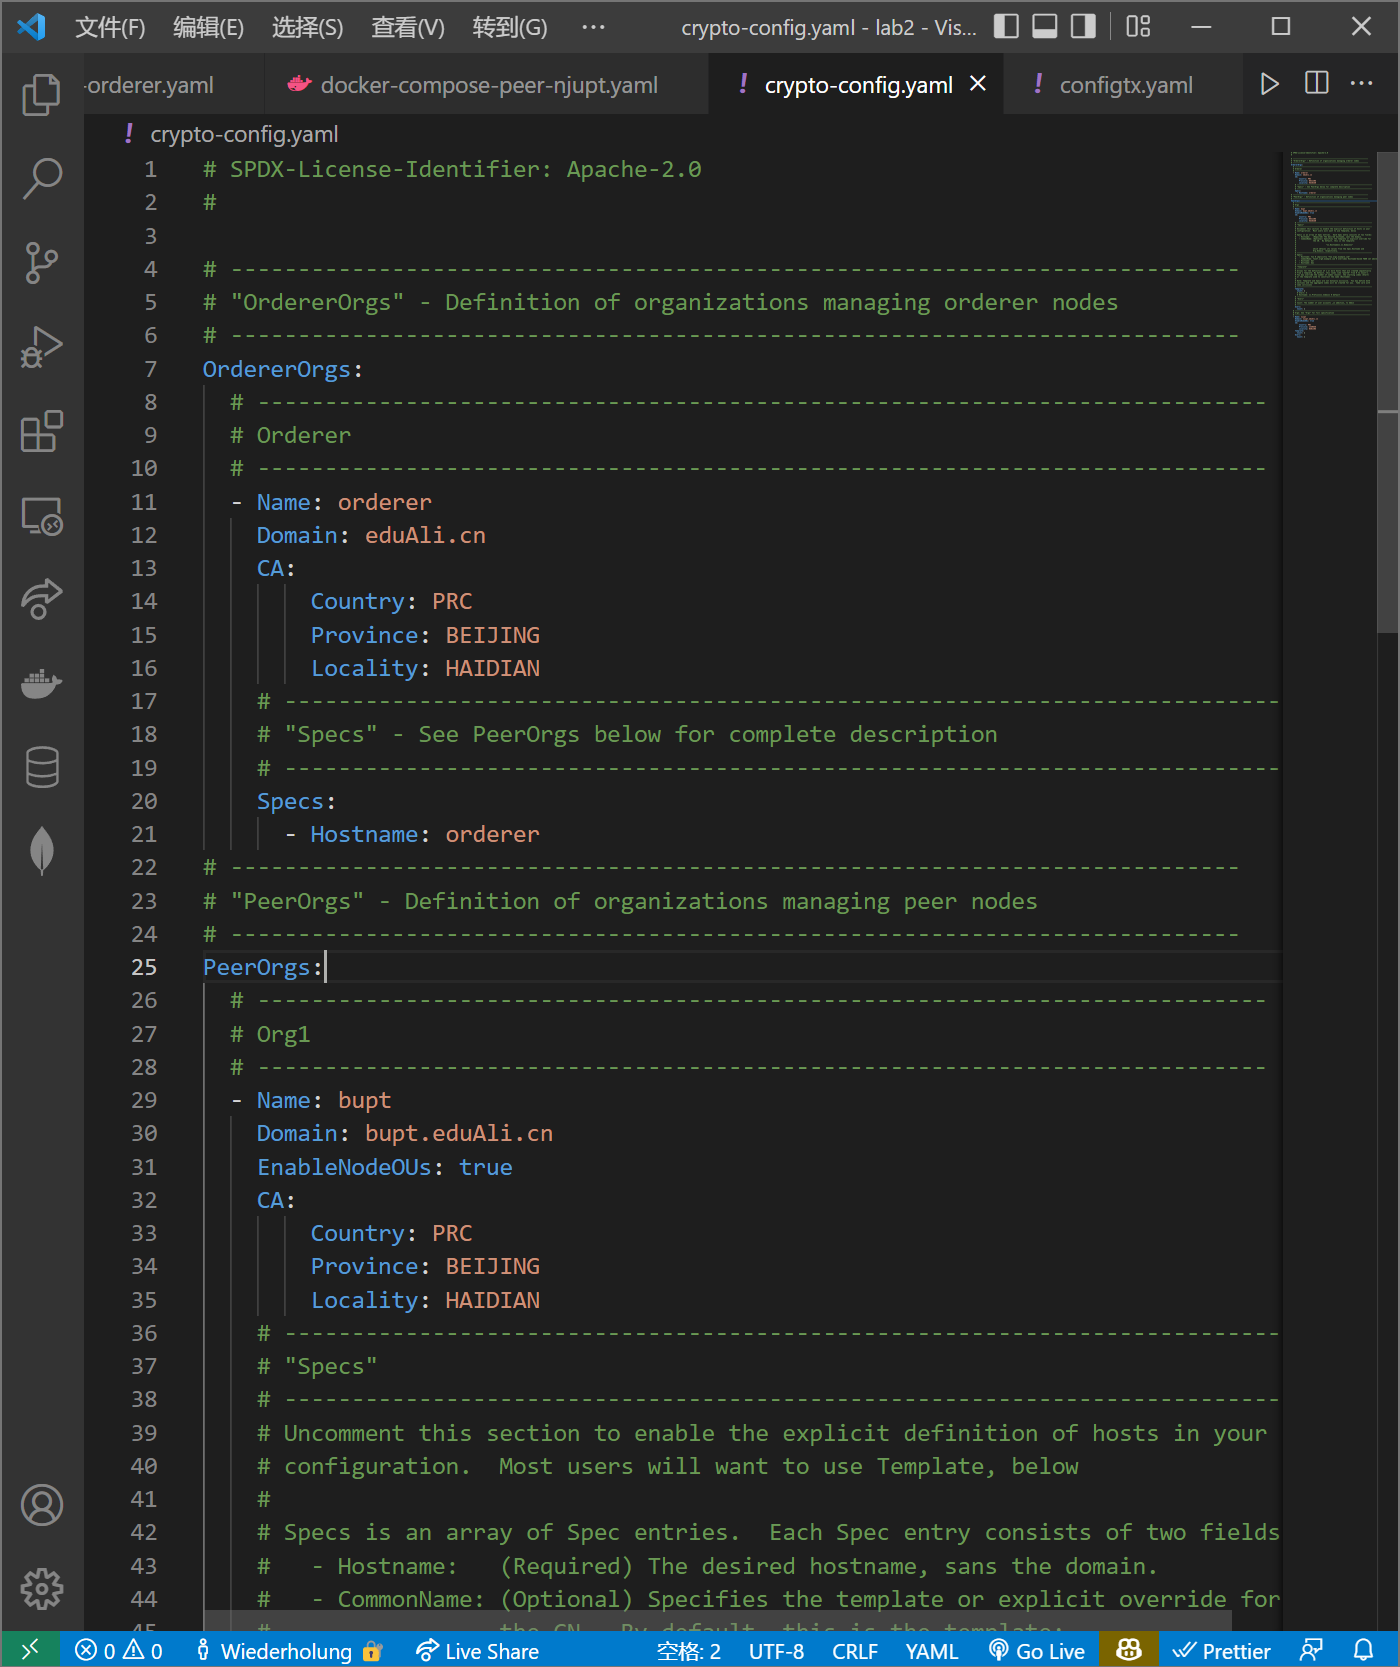Viewport: 1400px width, 1667px height.
Task: Switch to orderer.yaml tab
Action: 174,85
